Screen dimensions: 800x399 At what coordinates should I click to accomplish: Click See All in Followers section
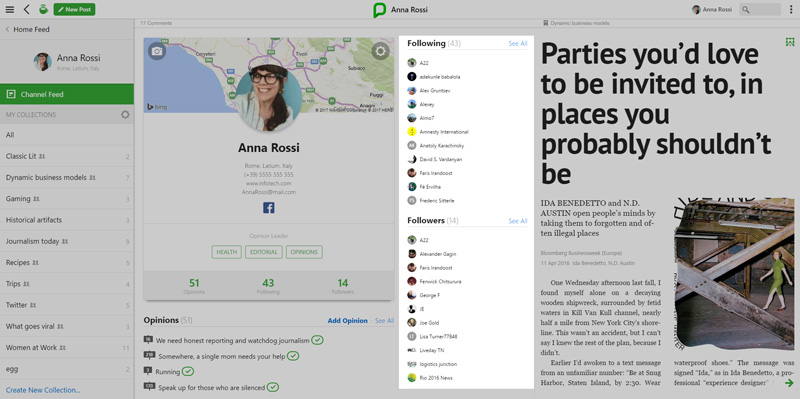point(518,221)
